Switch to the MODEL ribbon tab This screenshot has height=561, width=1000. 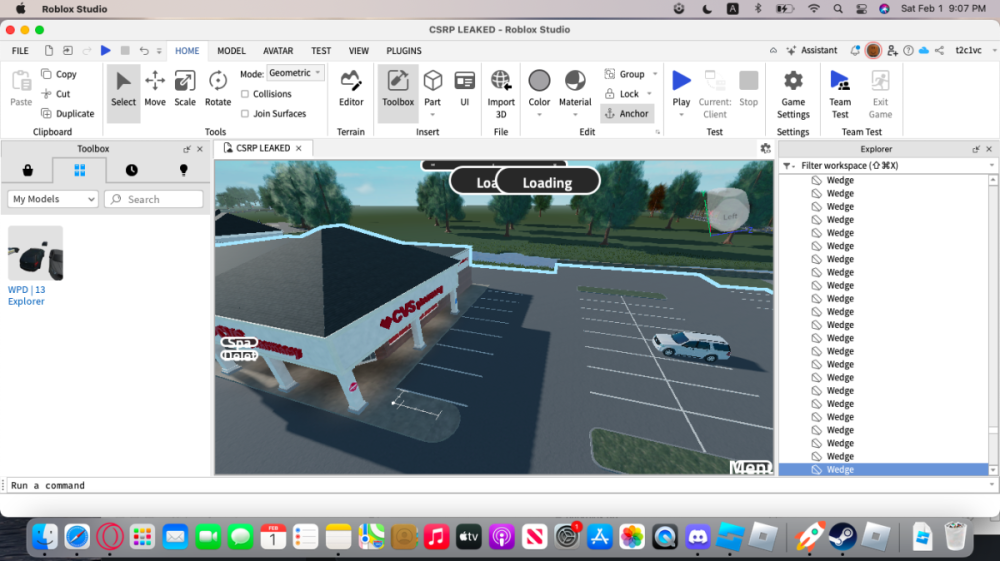pos(231,50)
